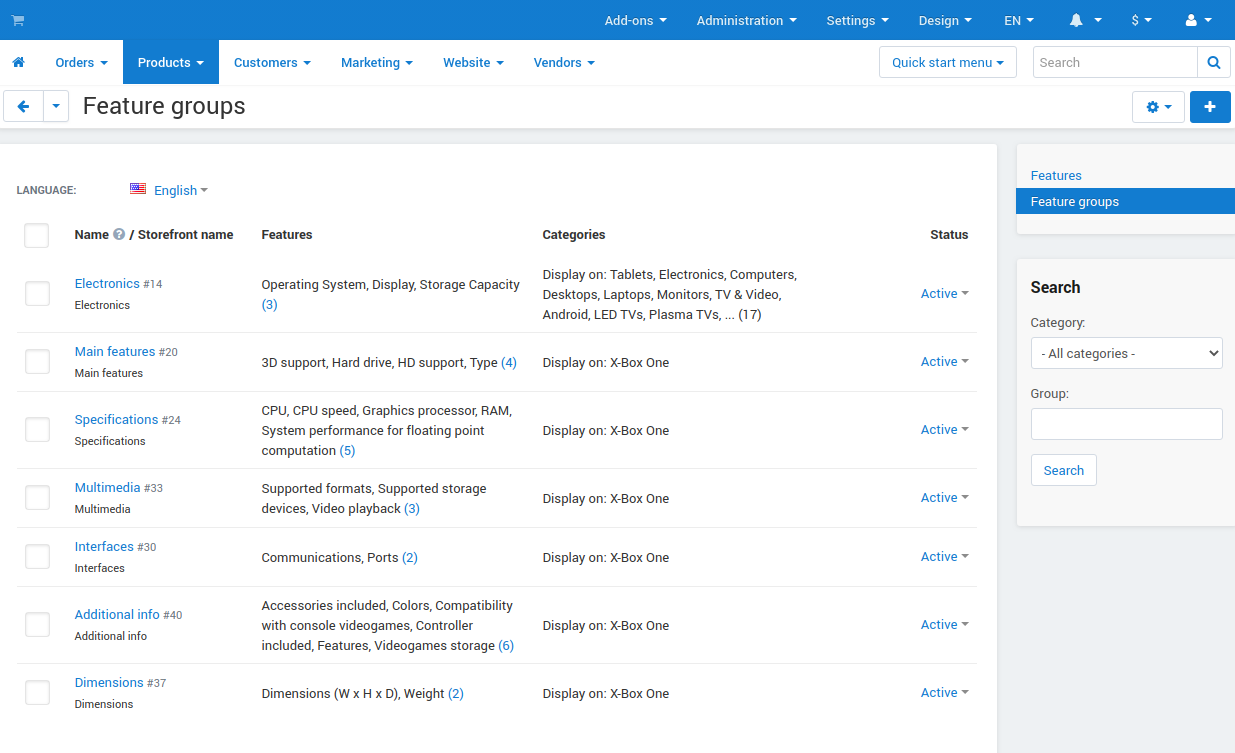1235x753 pixels.
Task: Open Additional info Active status dropdown
Action: pos(944,624)
